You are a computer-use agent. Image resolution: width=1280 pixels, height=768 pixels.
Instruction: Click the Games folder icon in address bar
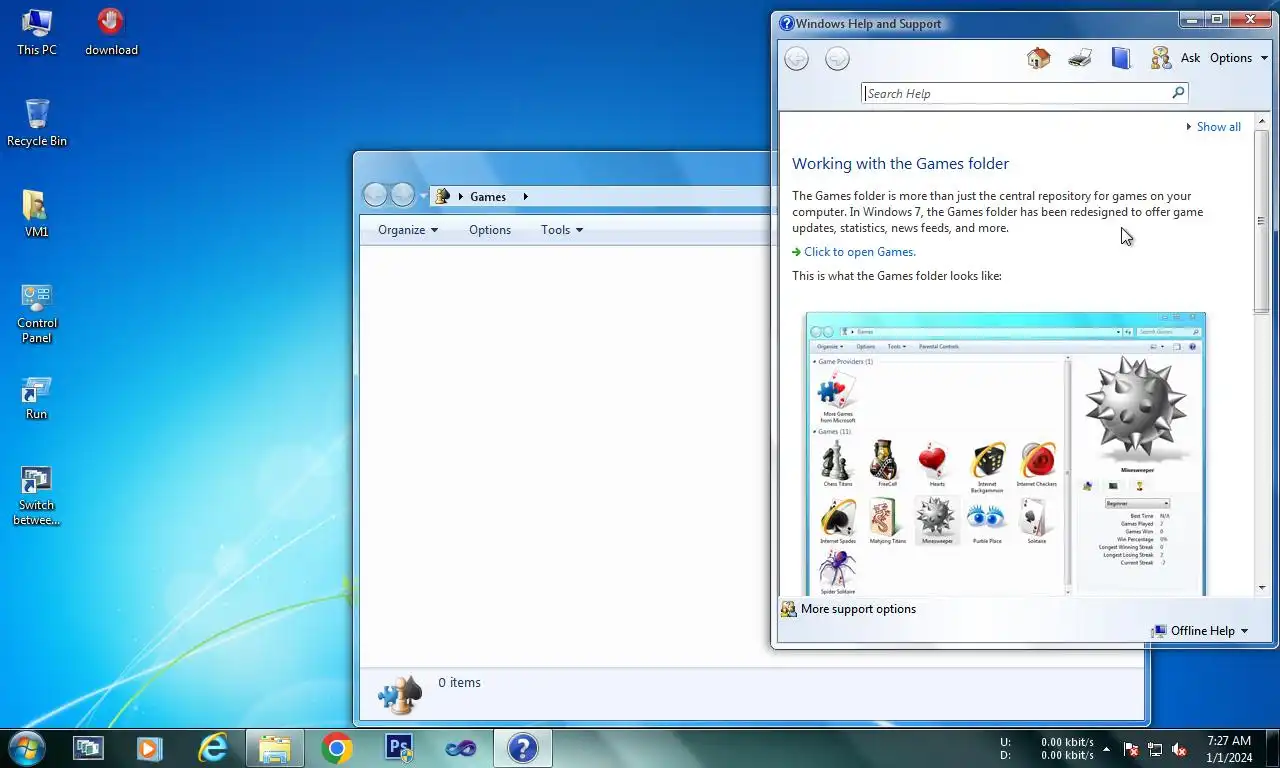[x=443, y=196]
